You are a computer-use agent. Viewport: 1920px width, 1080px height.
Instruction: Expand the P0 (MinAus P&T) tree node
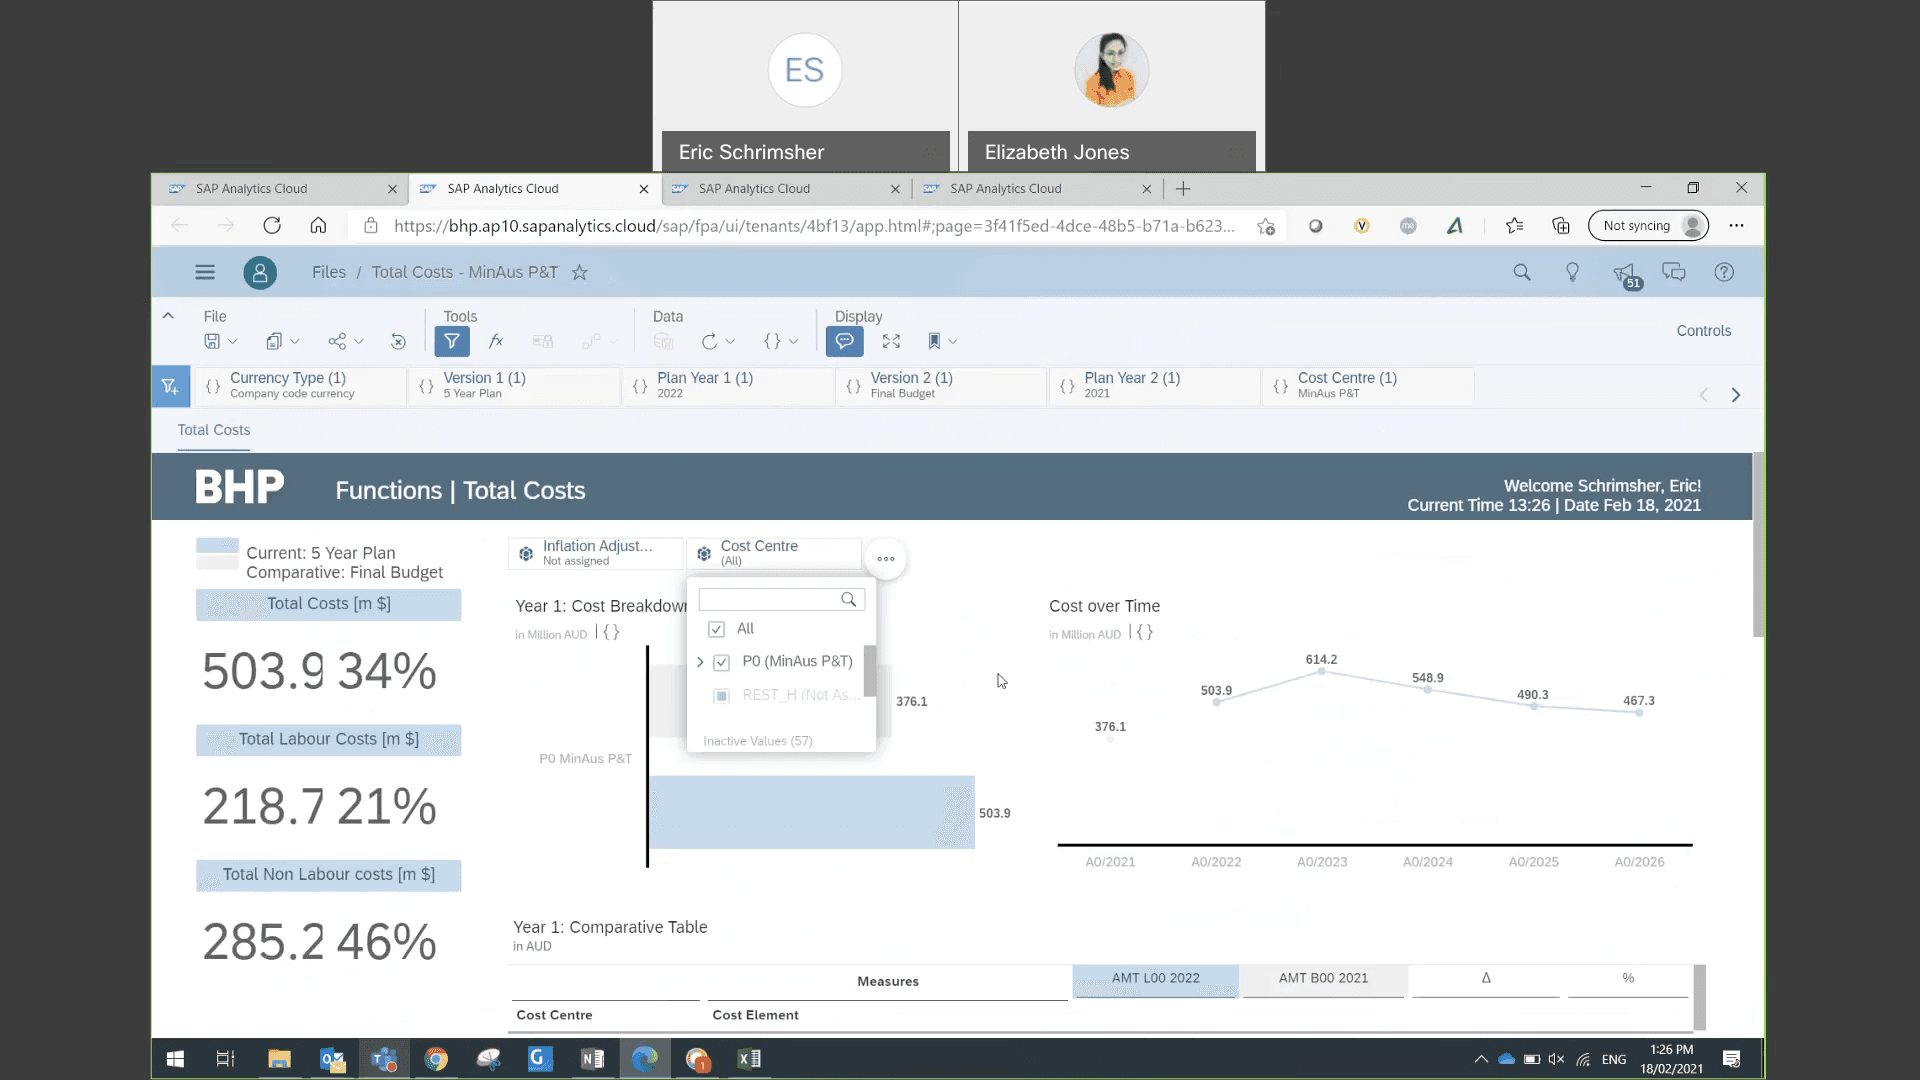click(700, 662)
